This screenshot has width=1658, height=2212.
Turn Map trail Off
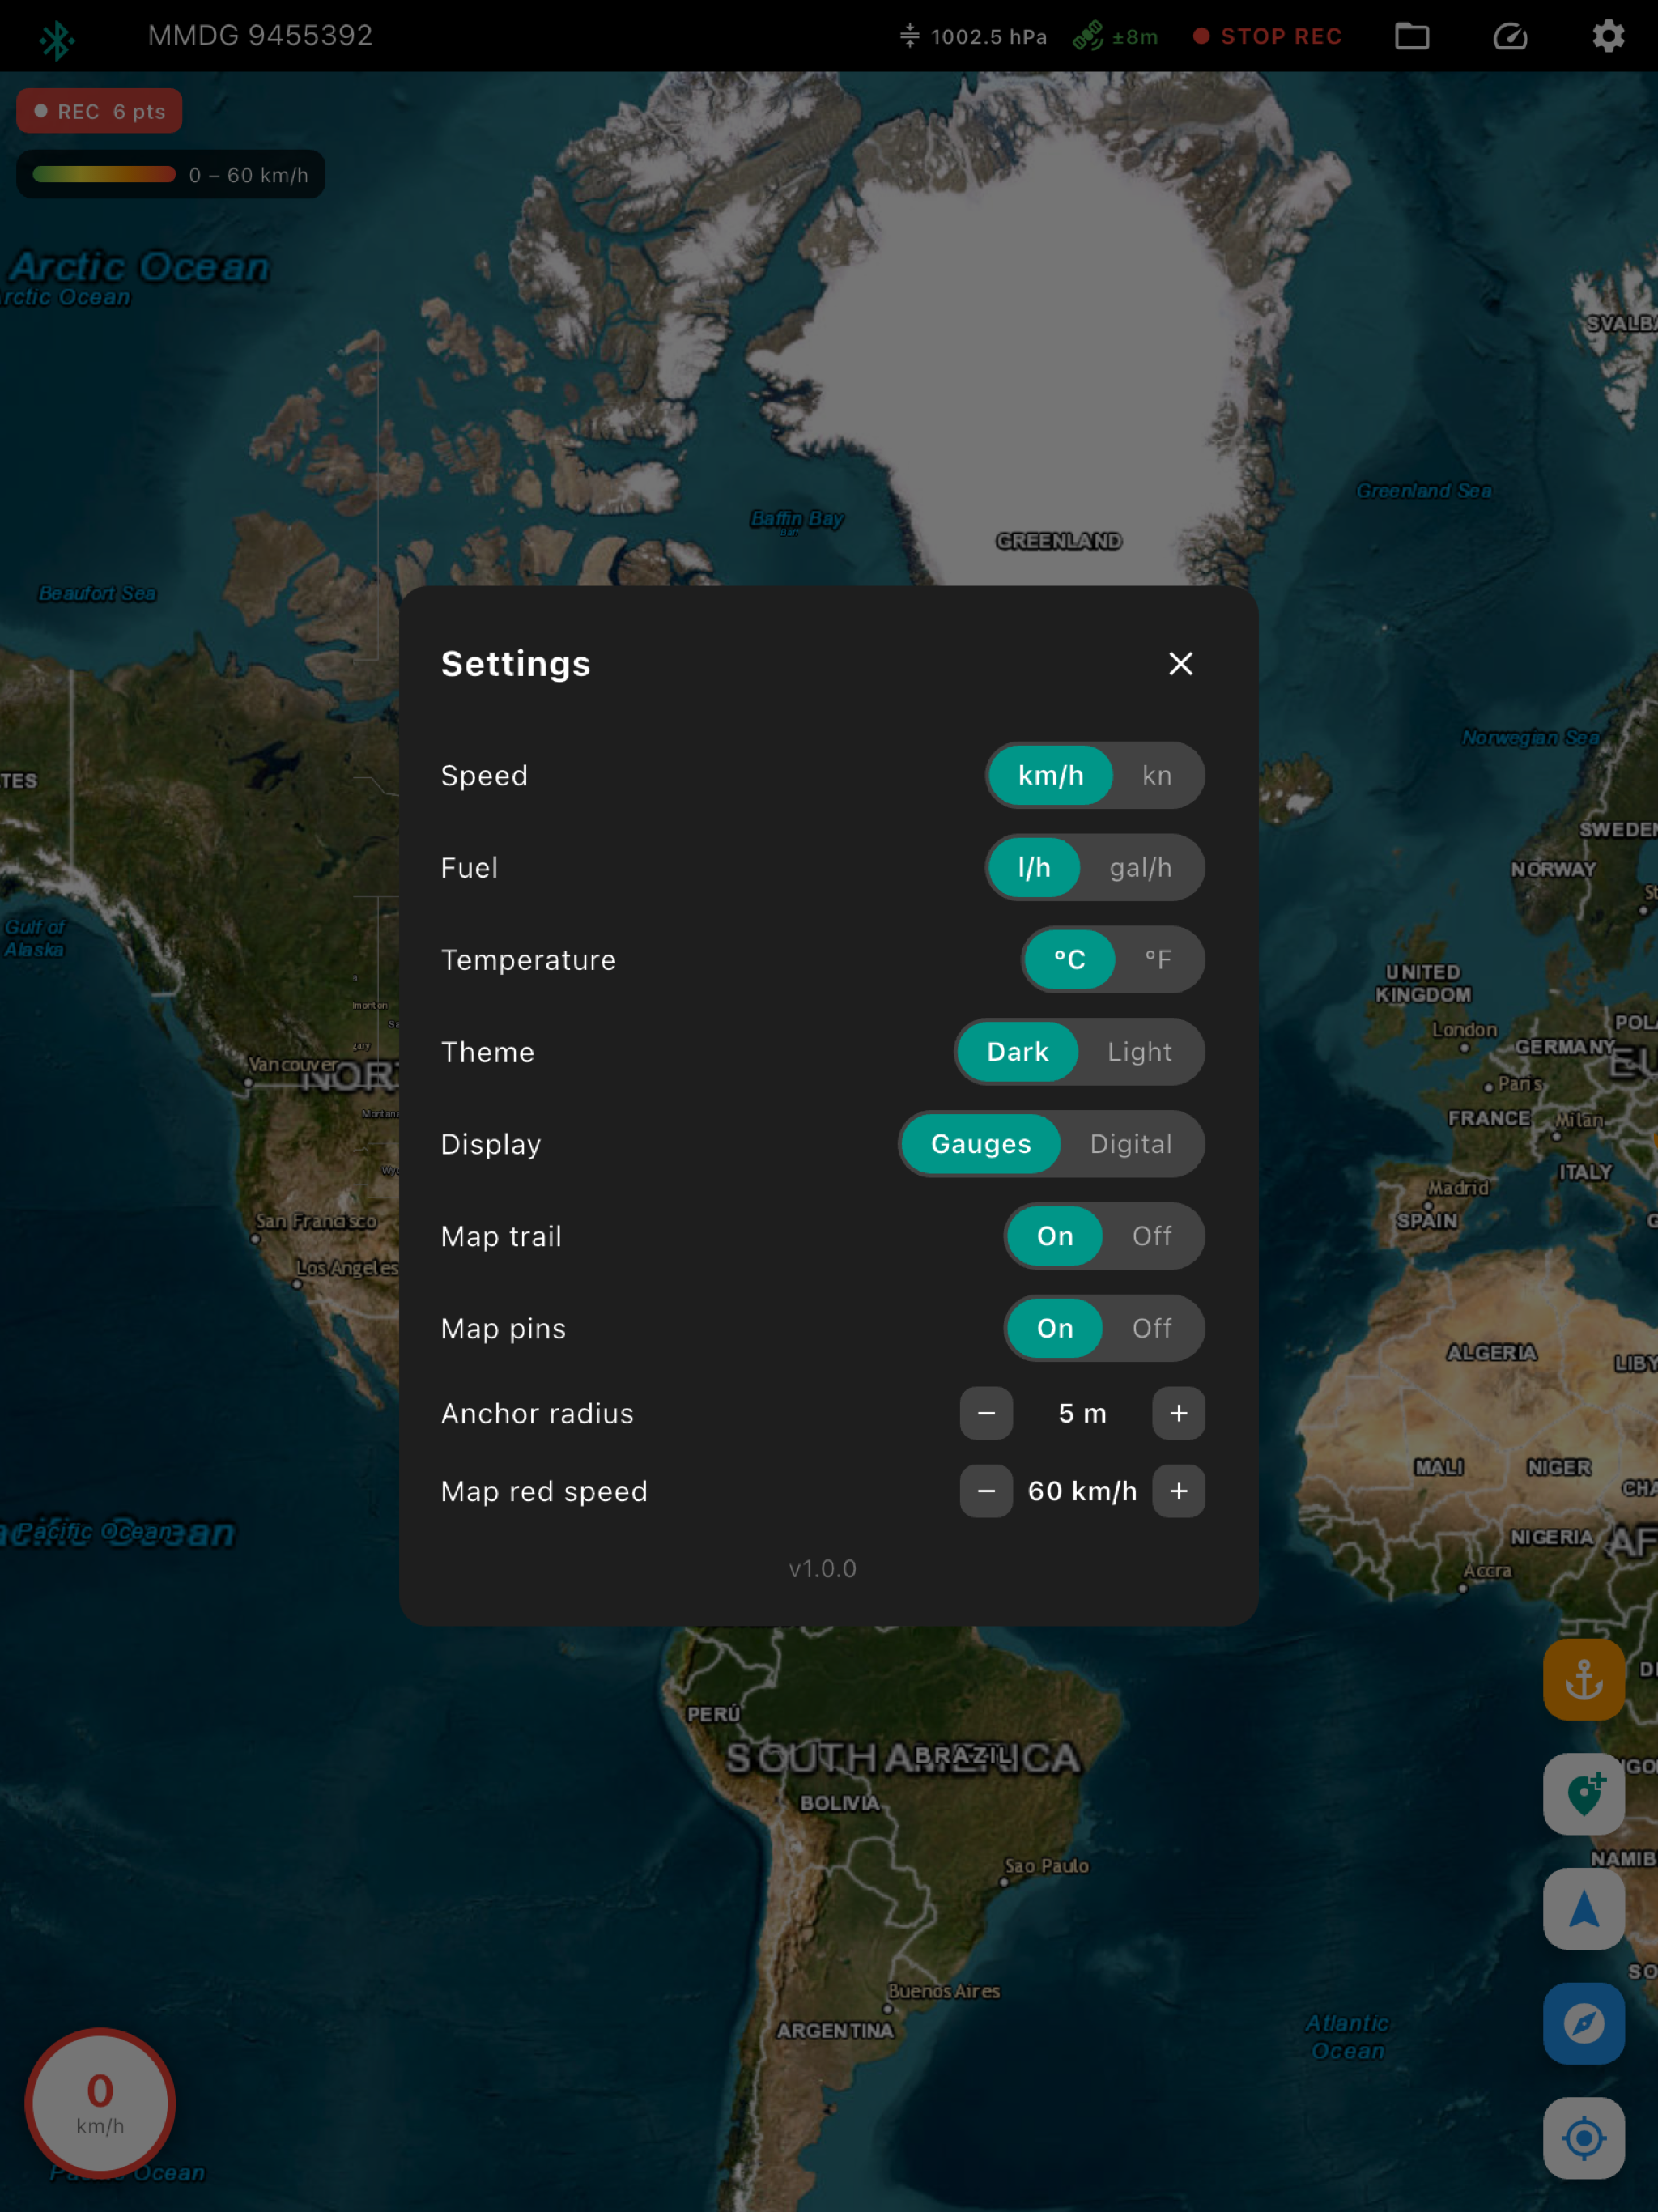[1151, 1235]
